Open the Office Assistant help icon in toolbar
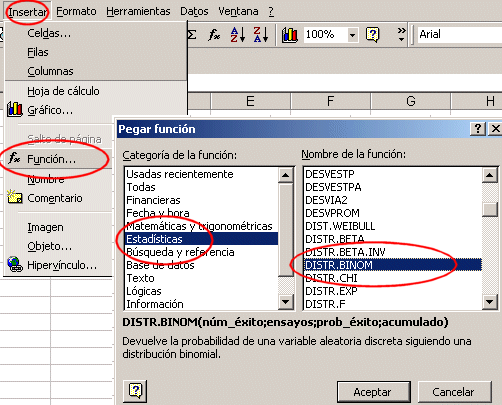This screenshot has height=405, width=502. 372,34
